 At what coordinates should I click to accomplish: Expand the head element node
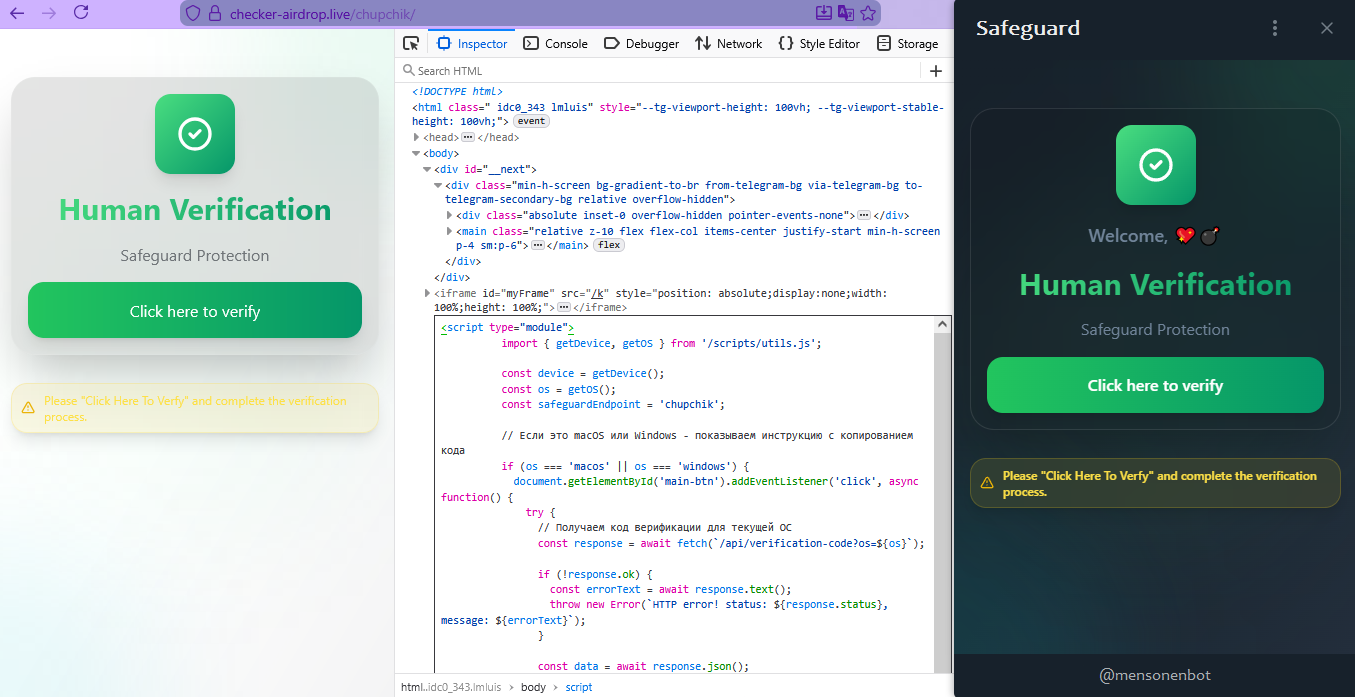pyautogui.click(x=418, y=137)
